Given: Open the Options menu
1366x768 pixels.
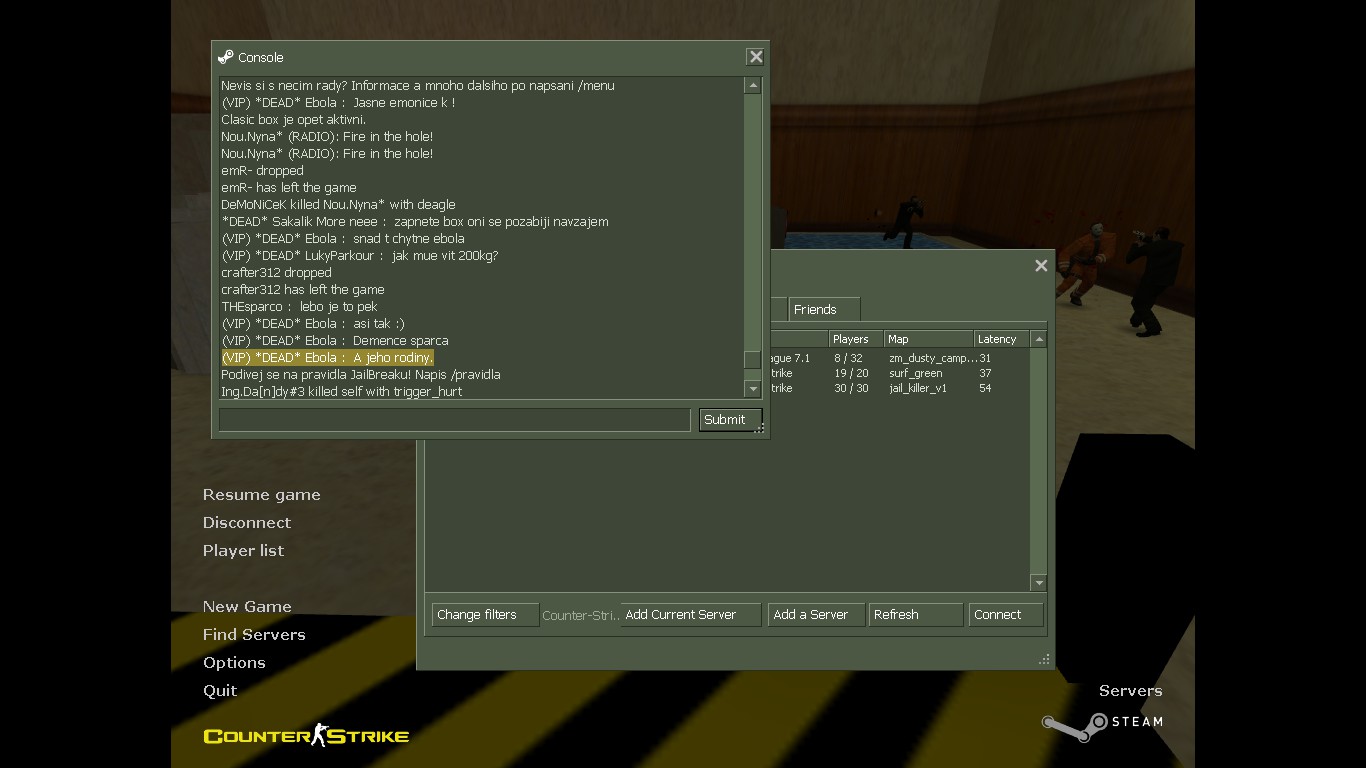Looking at the screenshot, I should tap(234, 663).
